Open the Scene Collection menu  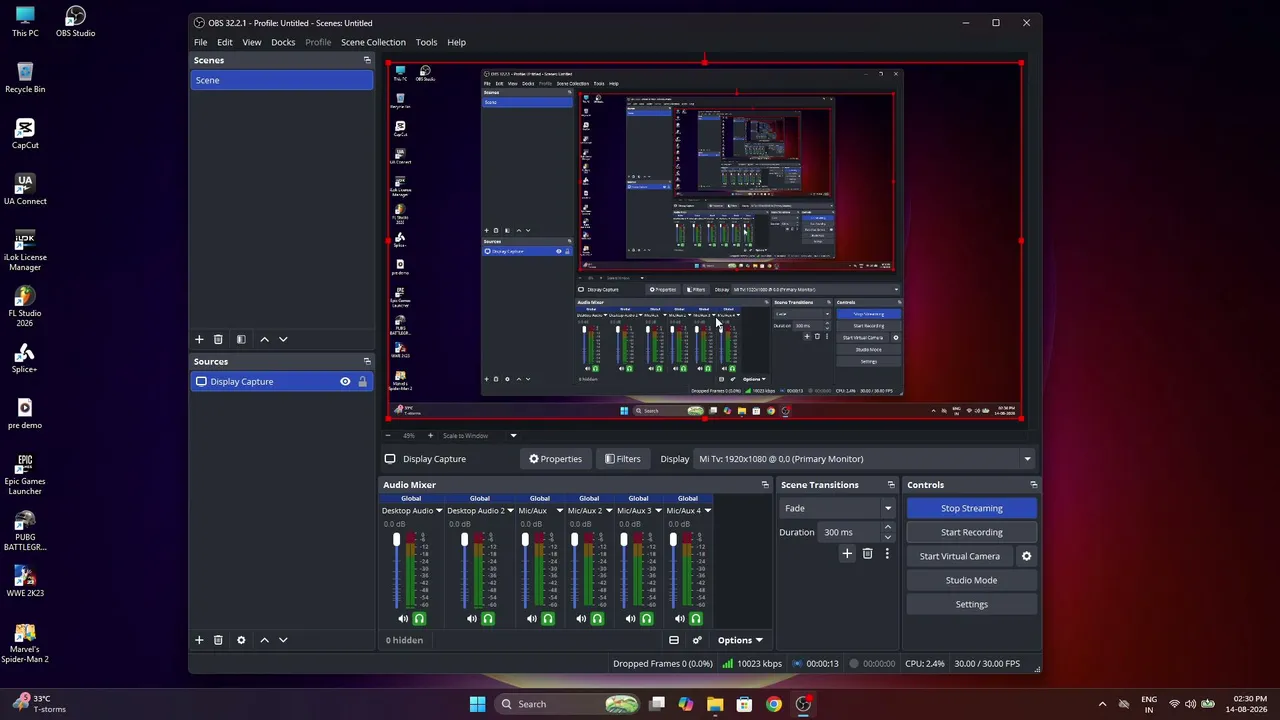coord(373,42)
